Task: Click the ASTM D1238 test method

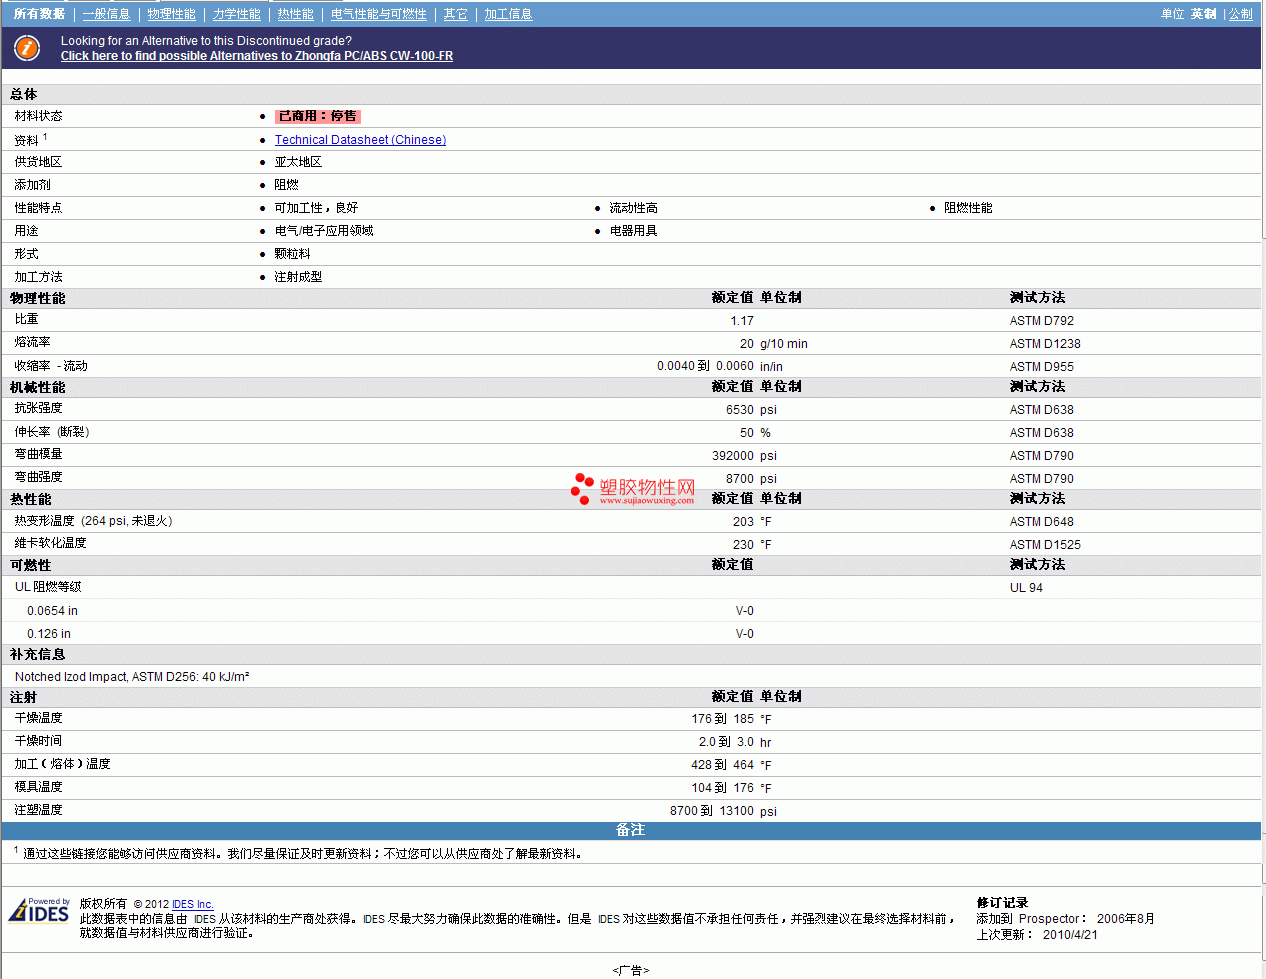Action: (1045, 344)
